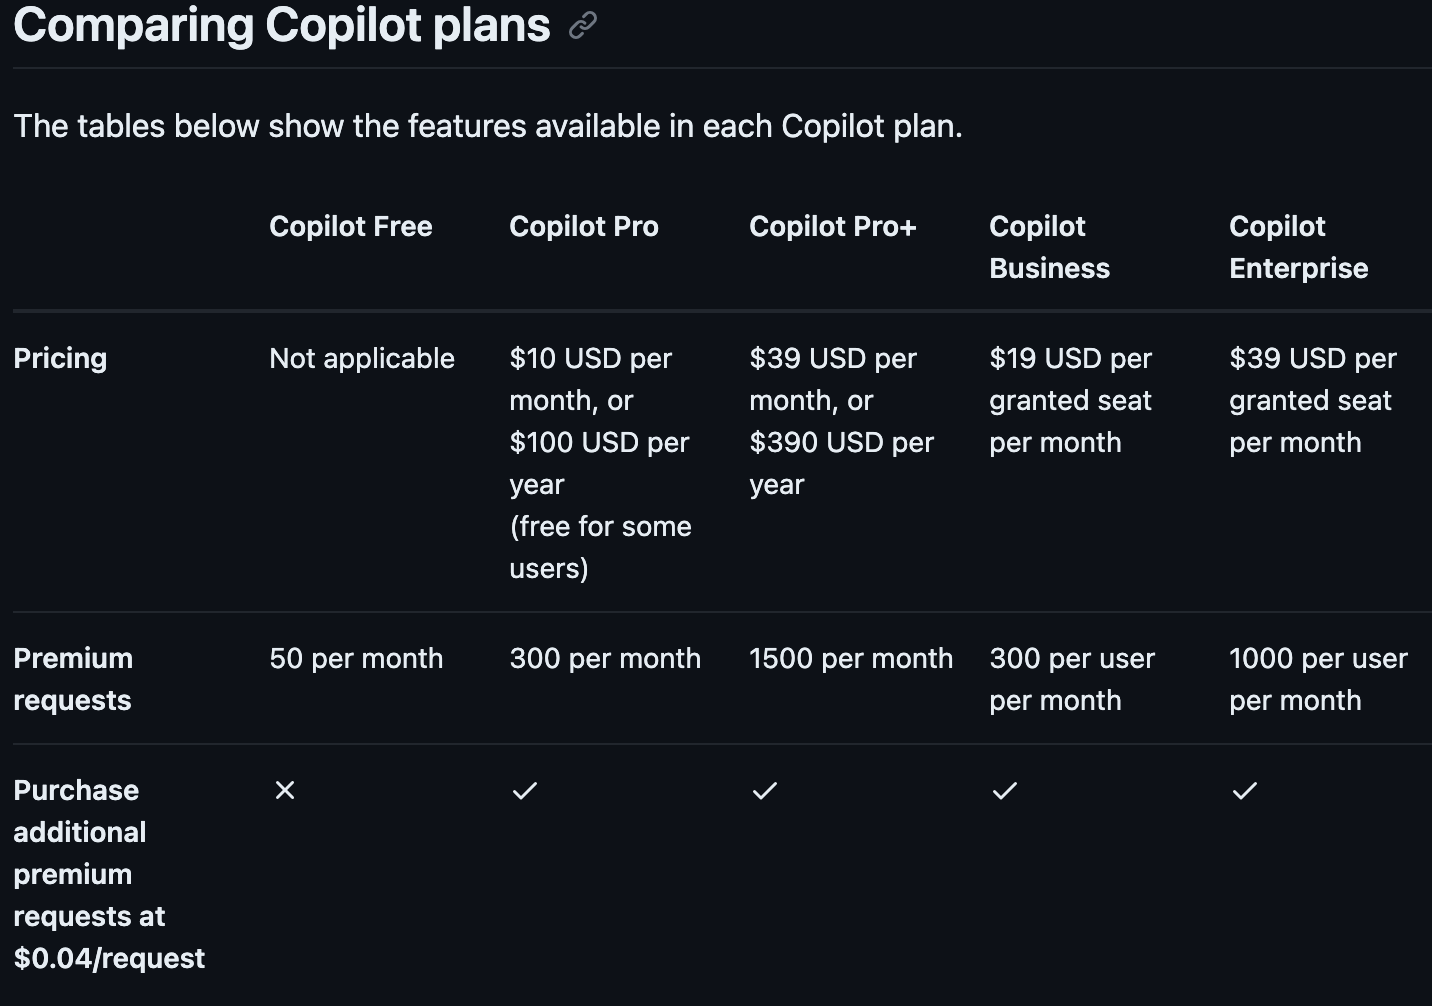Click the Comparing Copilot plans heading
Image resolution: width=1432 pixels, height=1006 pixels.
[282, 25]
